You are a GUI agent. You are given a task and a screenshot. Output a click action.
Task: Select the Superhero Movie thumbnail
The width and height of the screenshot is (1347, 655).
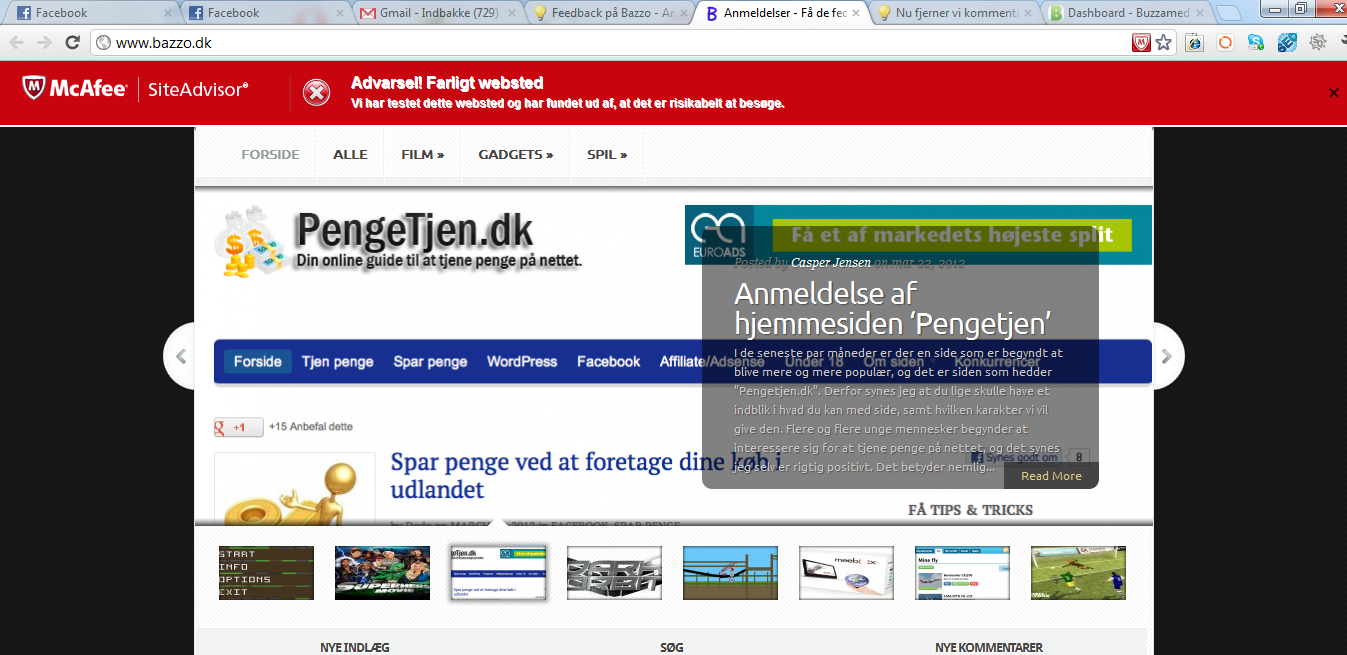click(x=382, y=573)
